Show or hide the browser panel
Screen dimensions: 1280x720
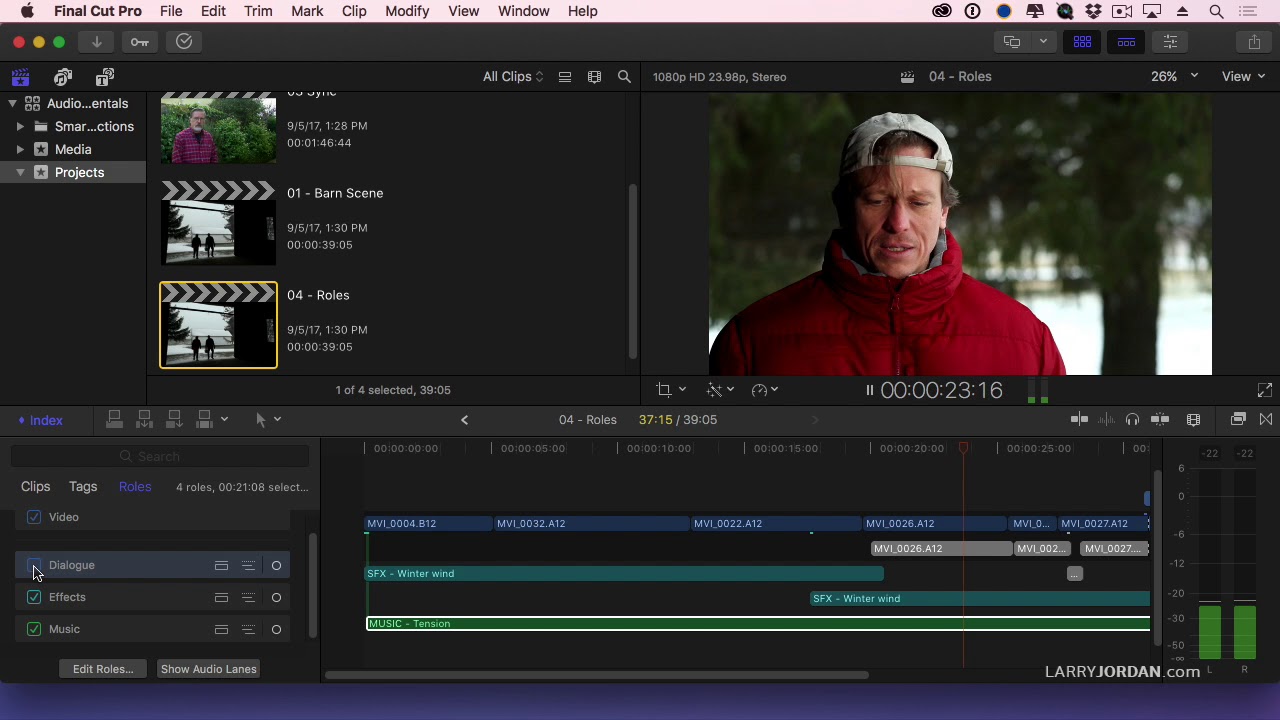tap(1082, 42)
